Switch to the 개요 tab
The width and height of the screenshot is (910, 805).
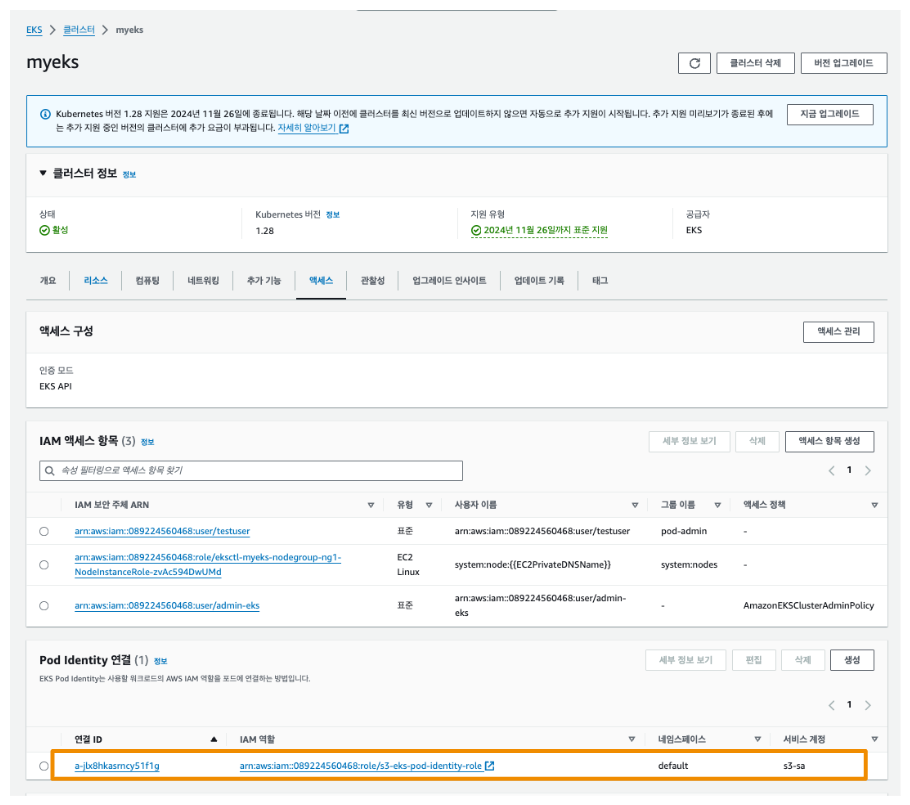click(48, 280)
